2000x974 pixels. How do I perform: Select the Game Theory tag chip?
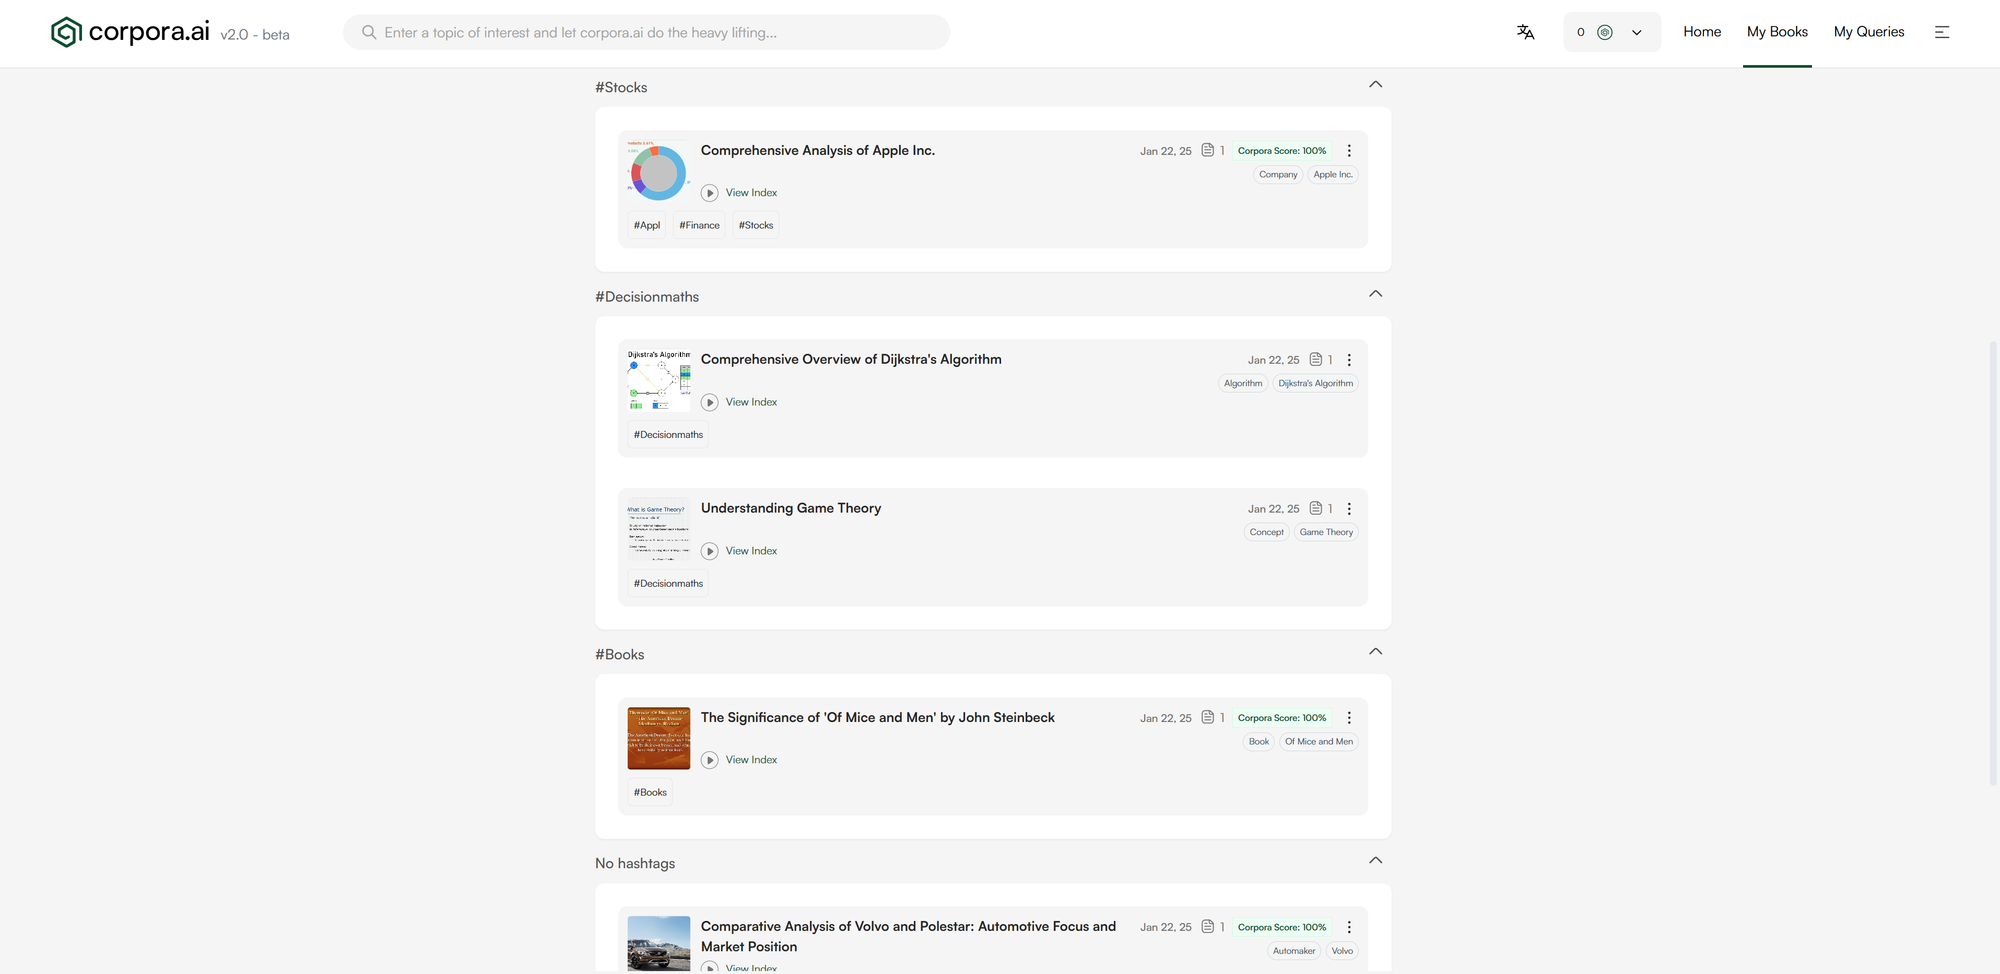1326,533
